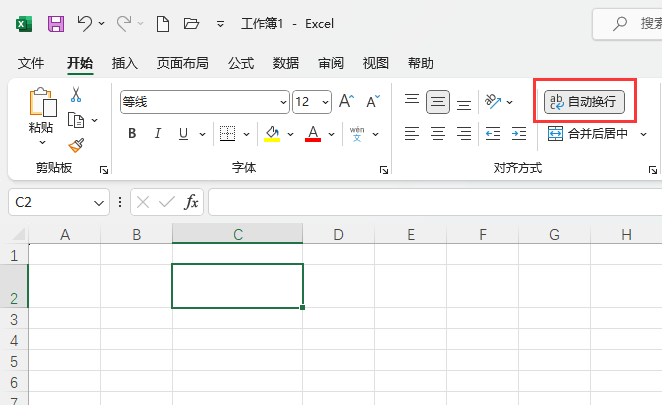
Task: Click the wén phonetic guide icon
Action: click(357, 133)
